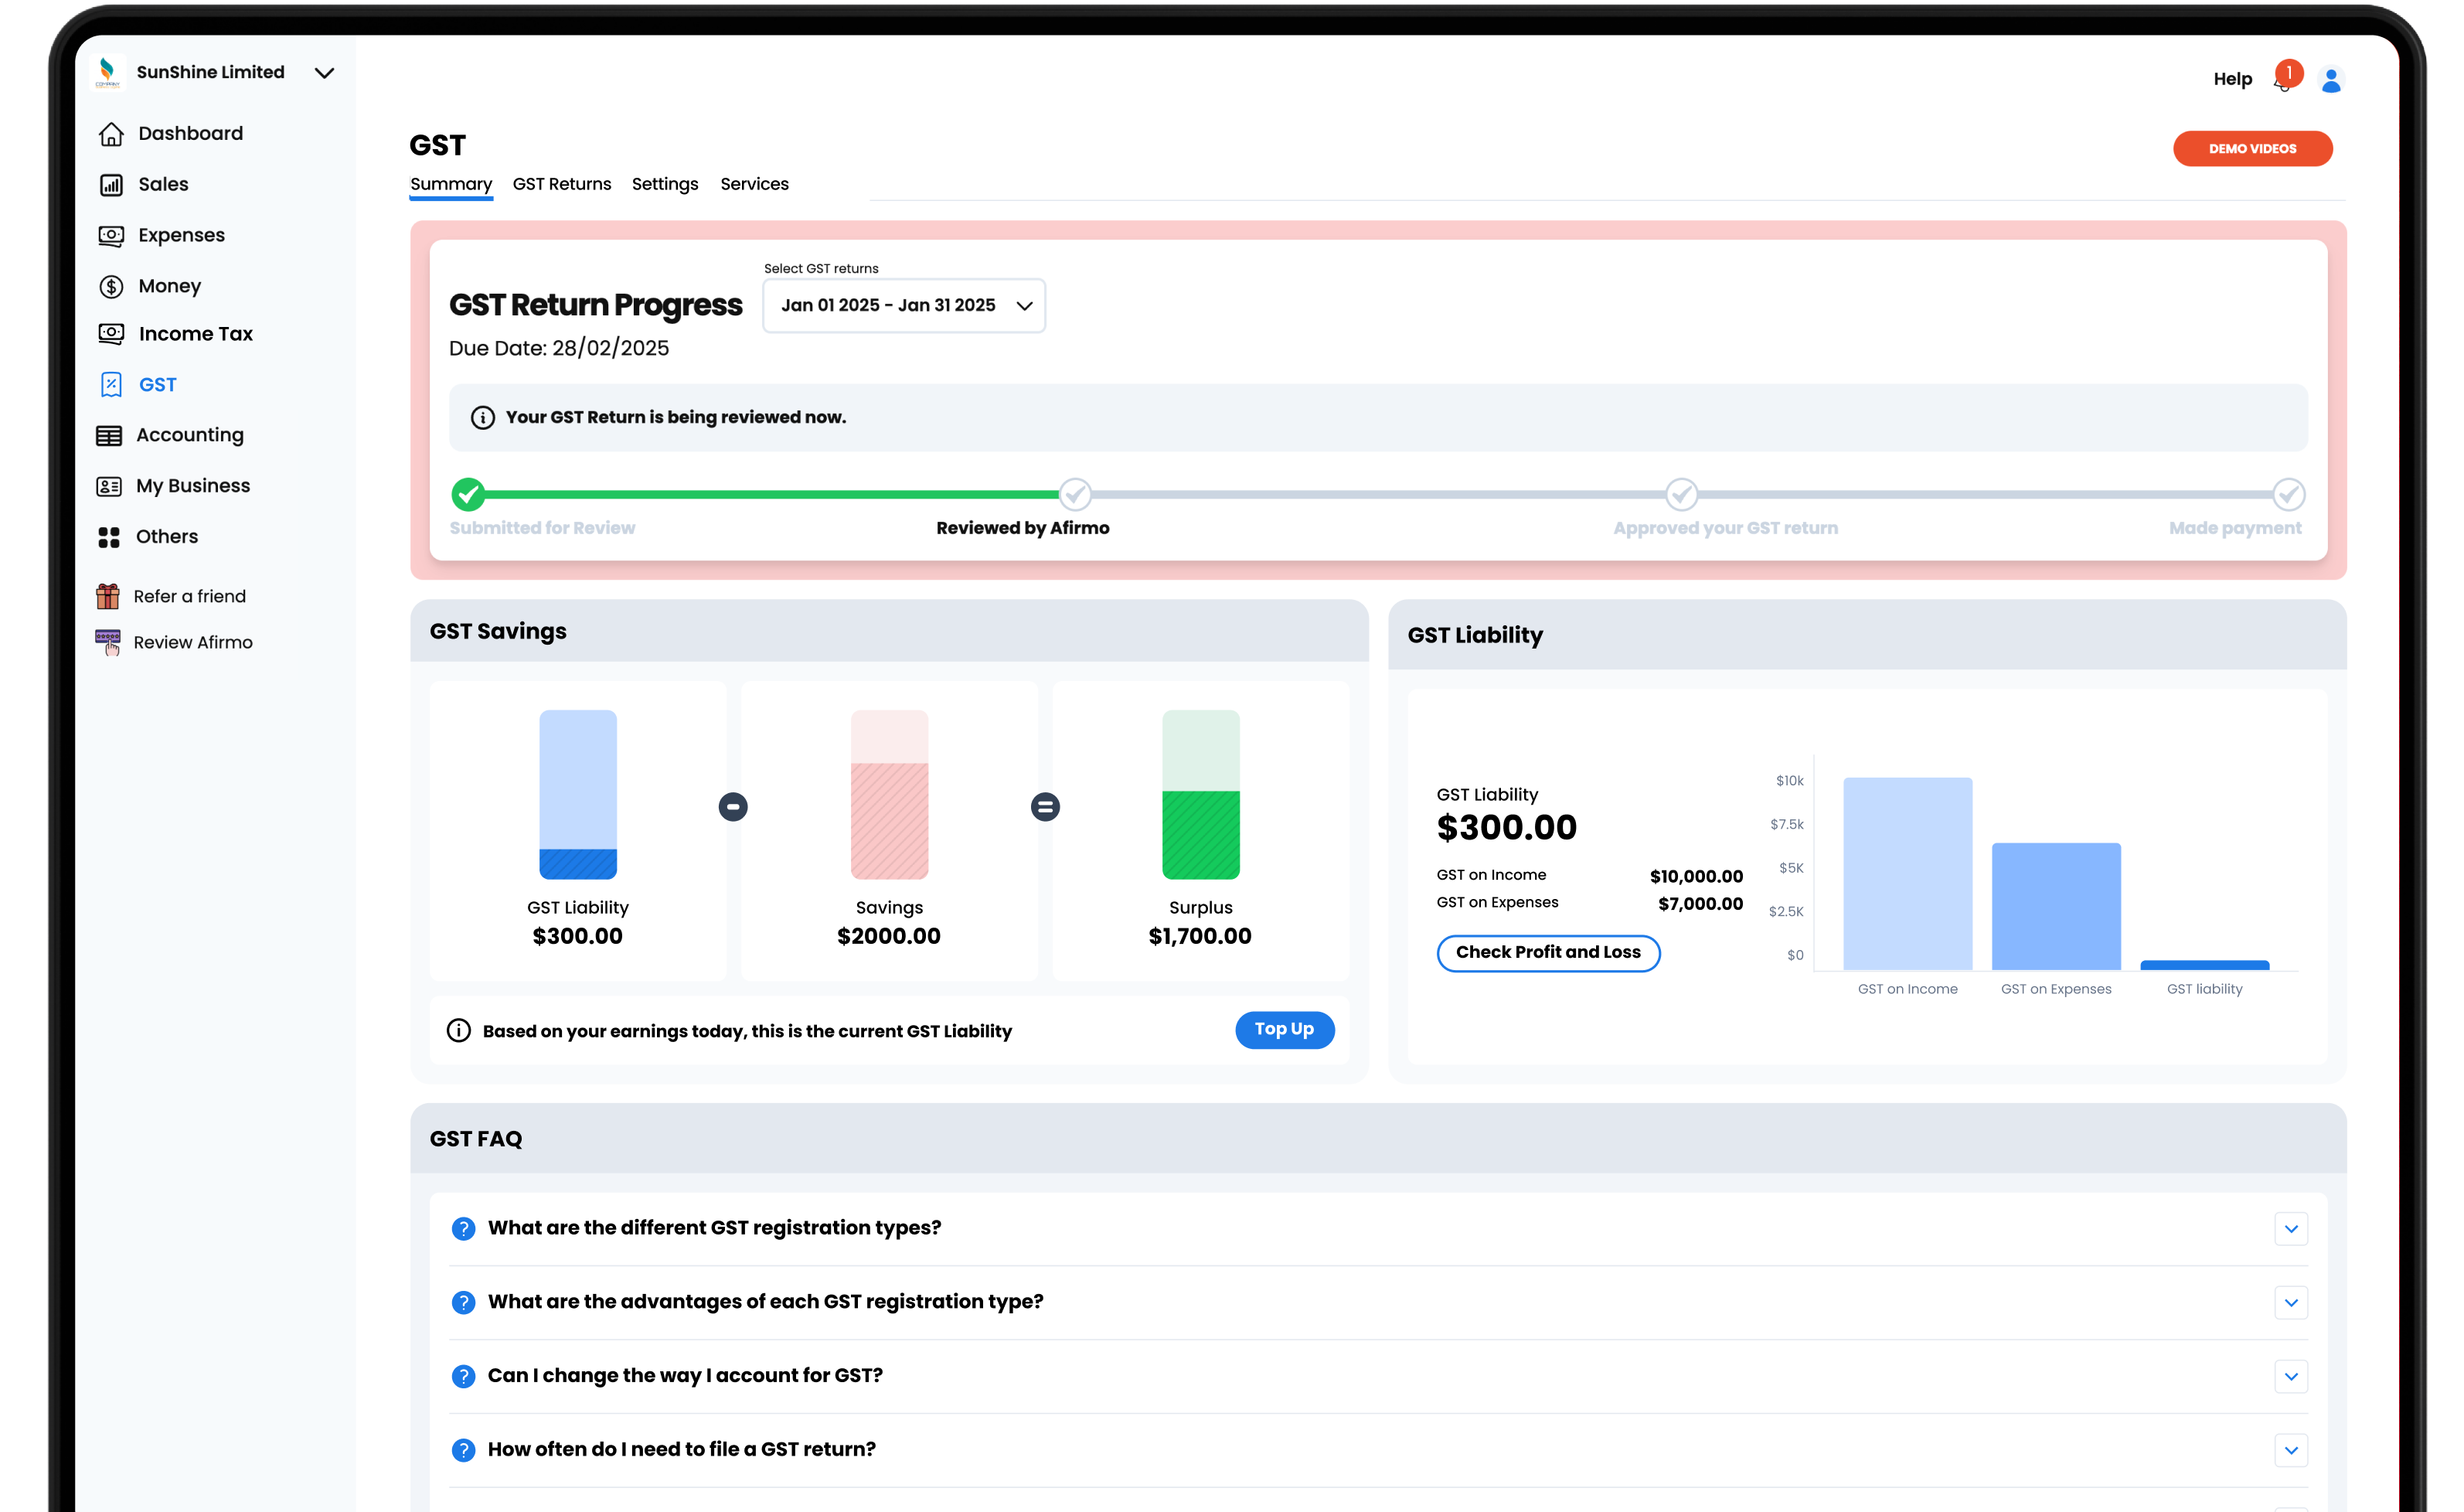Click info icon beside current GST Liability note
Image resolution: width=2464 pixels, height=1512 pixels.
[459, 1031]
